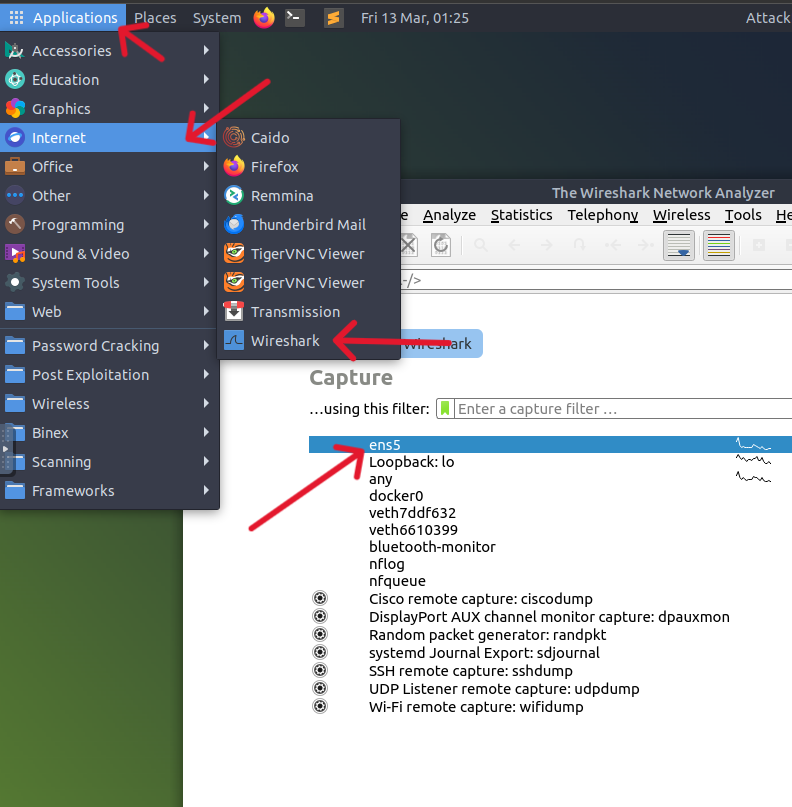Screen dimensions: 792x807
Task: Launch Wireshark from the Internet submenu
Action: pos(285,341)
